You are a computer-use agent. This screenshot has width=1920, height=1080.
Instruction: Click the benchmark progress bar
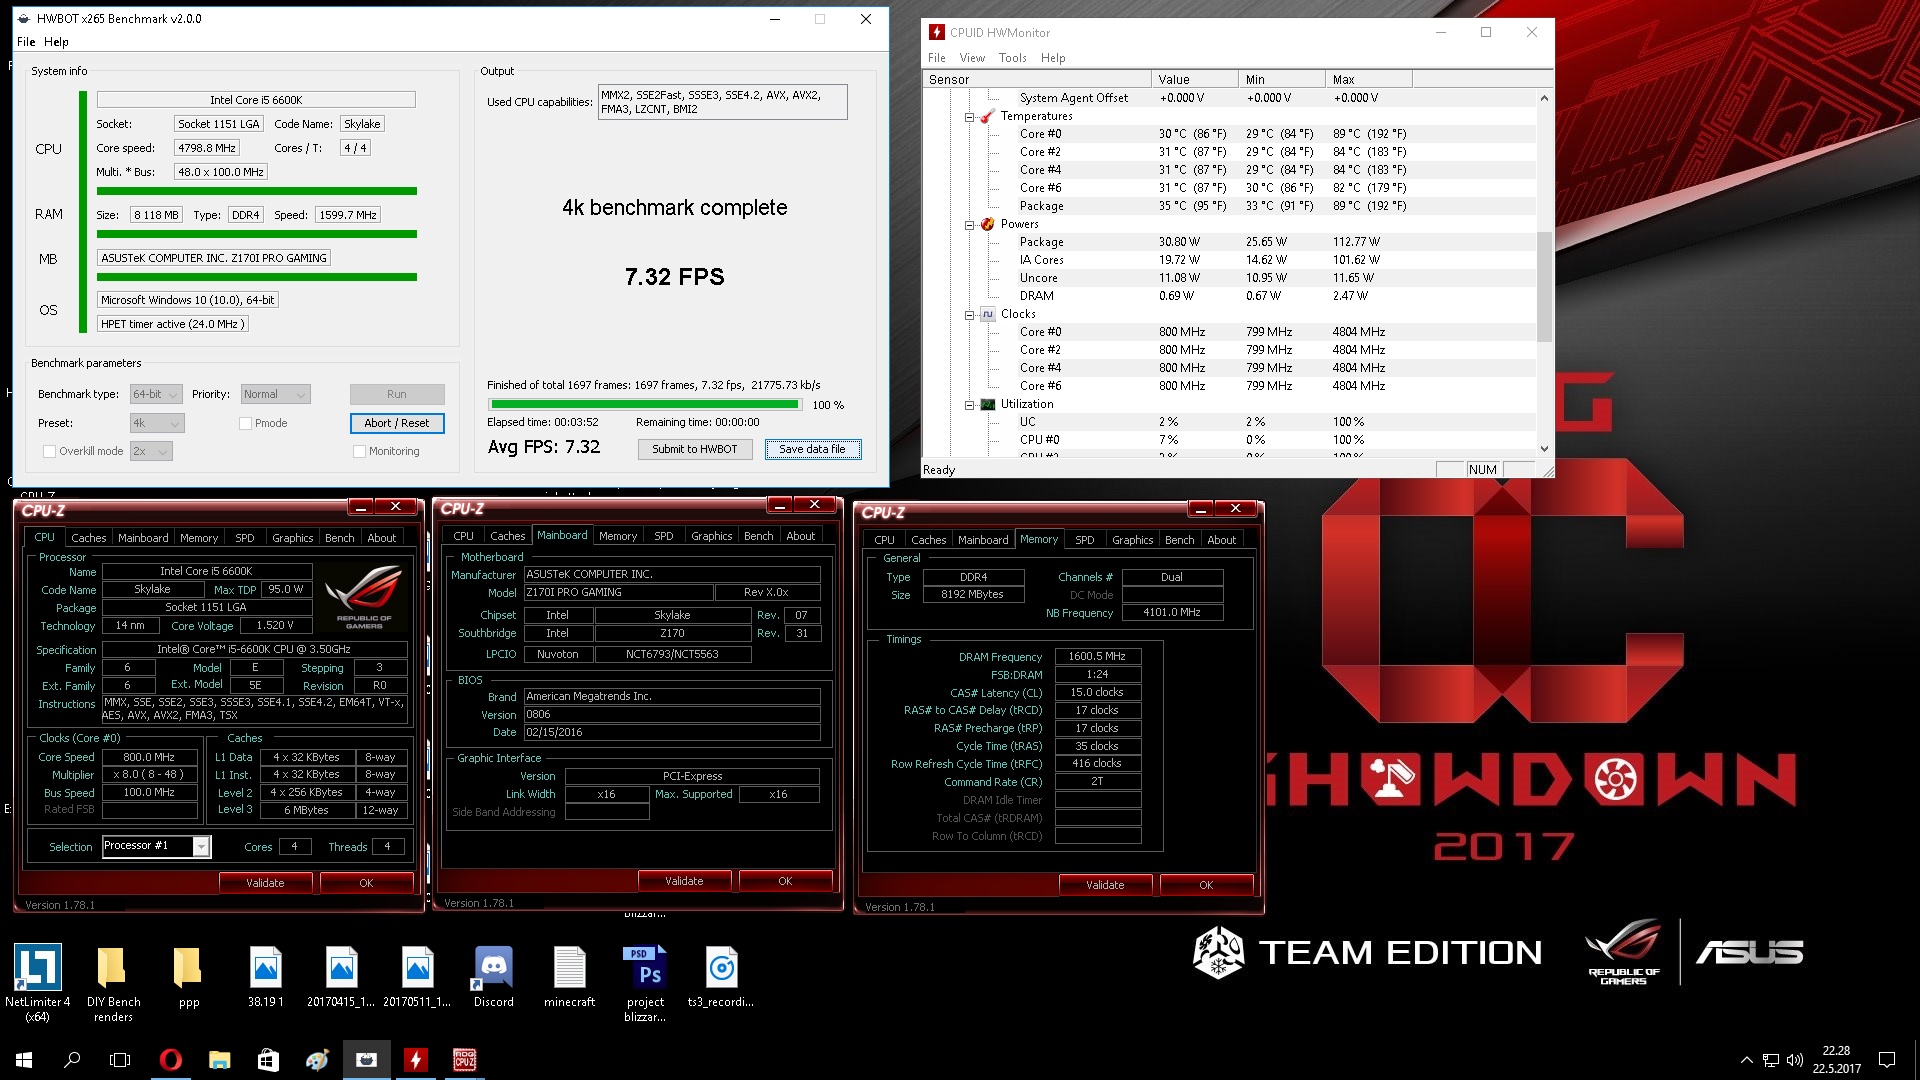[x=645, y=405]
